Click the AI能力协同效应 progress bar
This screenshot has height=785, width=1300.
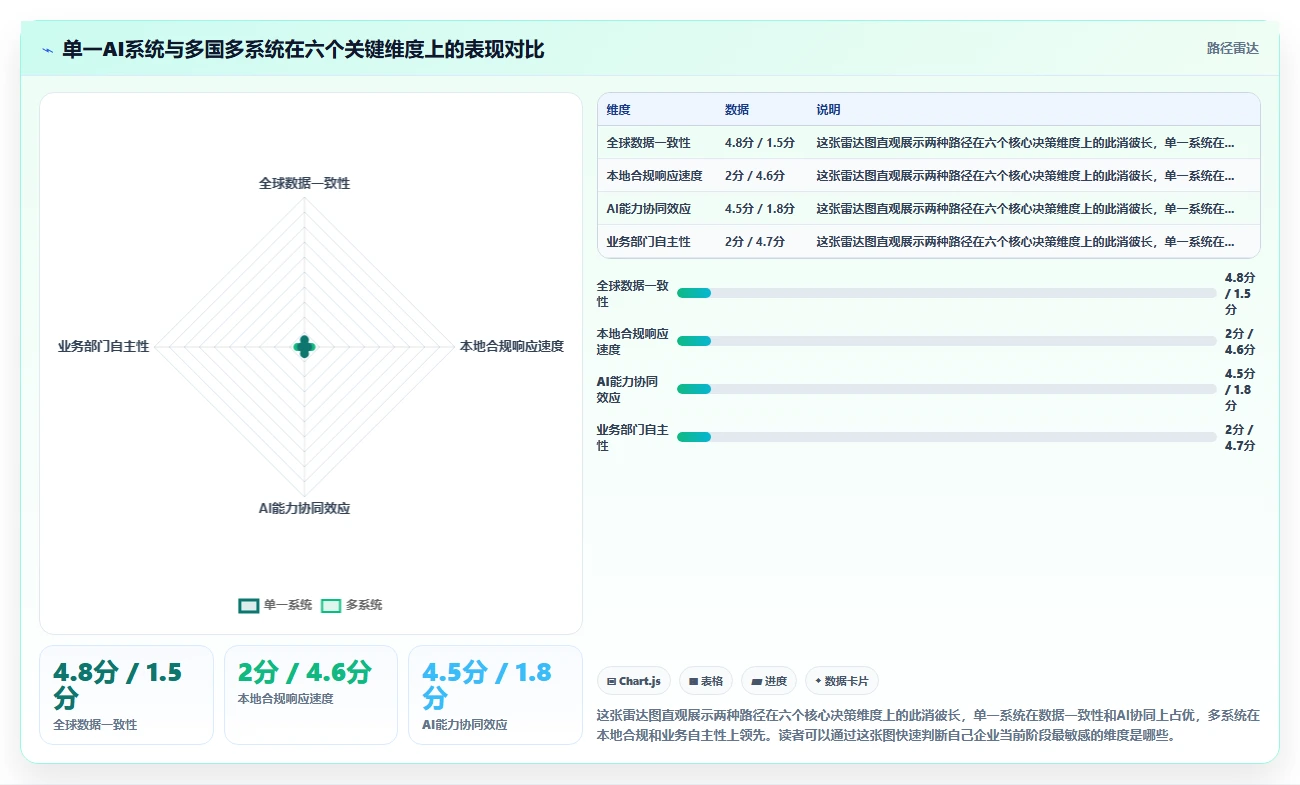947,389
